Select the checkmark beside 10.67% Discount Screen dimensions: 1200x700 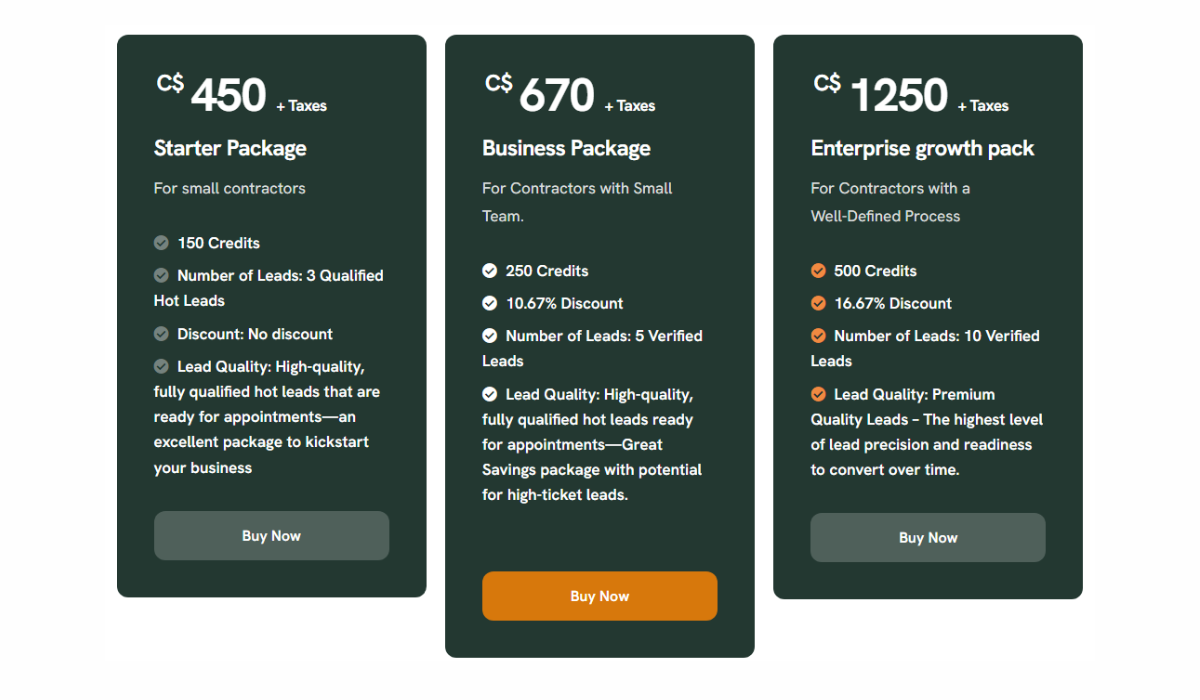[490, 303]
